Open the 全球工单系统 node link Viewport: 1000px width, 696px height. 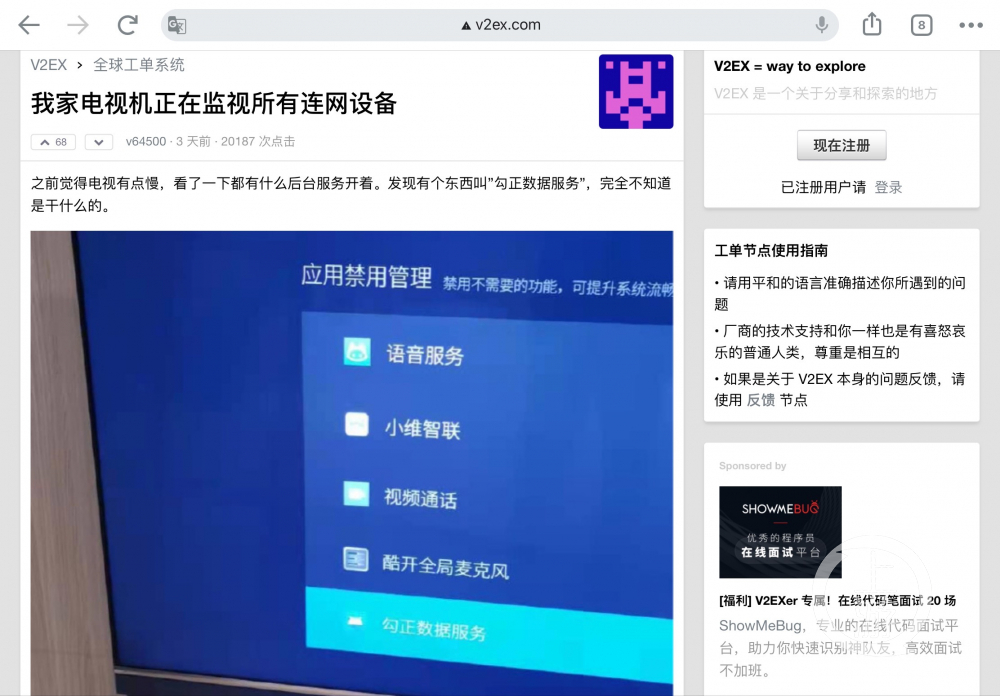(139, 65)
